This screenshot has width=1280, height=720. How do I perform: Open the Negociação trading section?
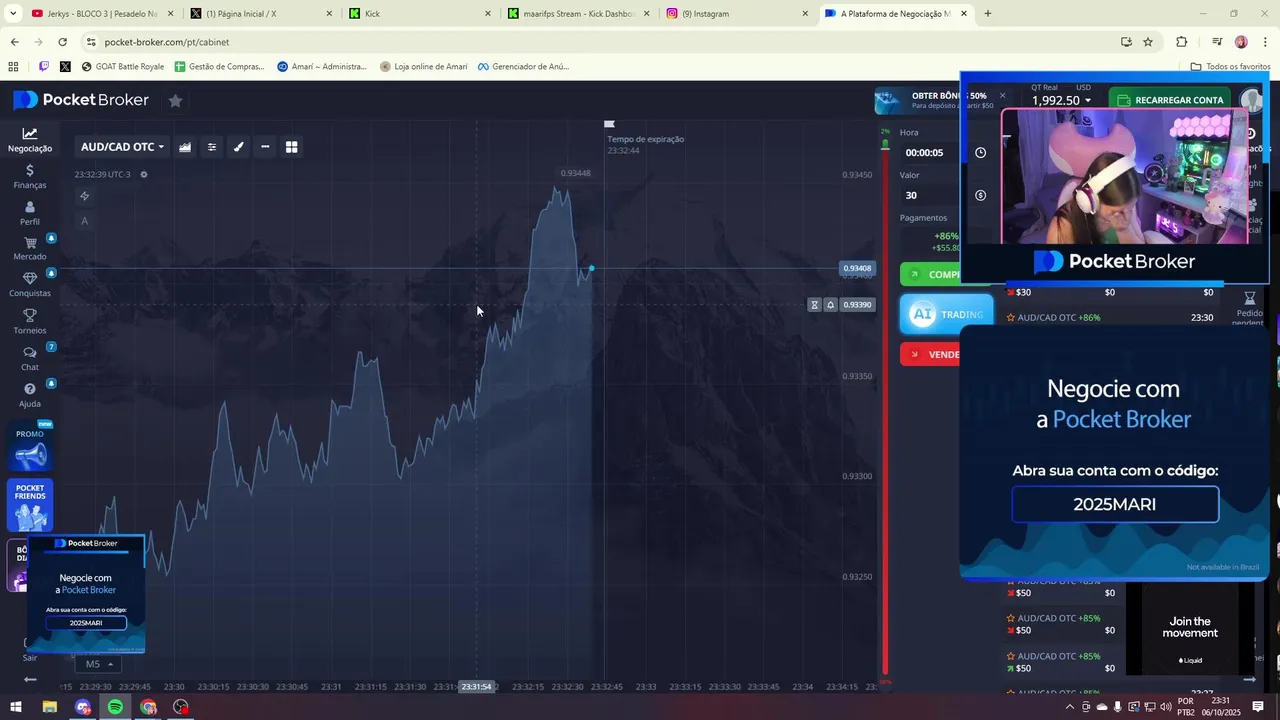[30, 139]
